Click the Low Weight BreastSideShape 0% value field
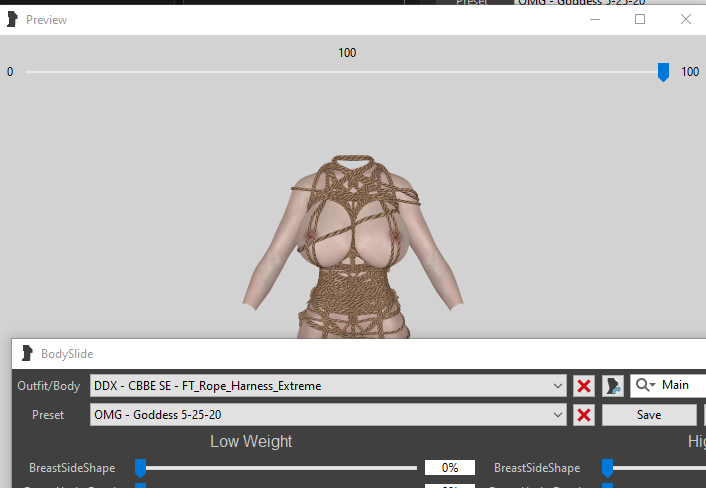 (449, 468)
